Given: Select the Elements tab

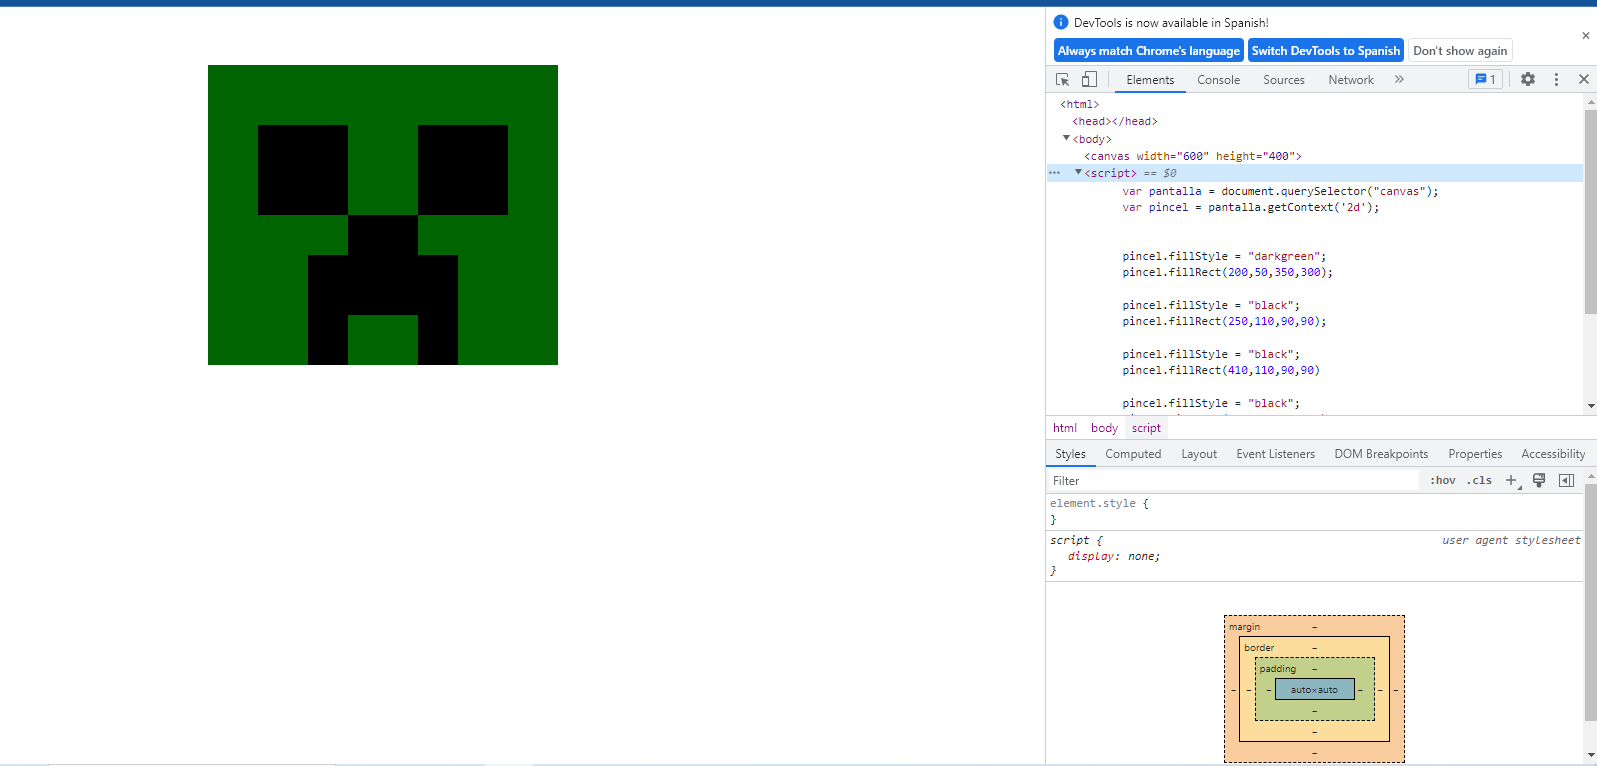Looking at the screenshot, I should [x=1150, y=80].
